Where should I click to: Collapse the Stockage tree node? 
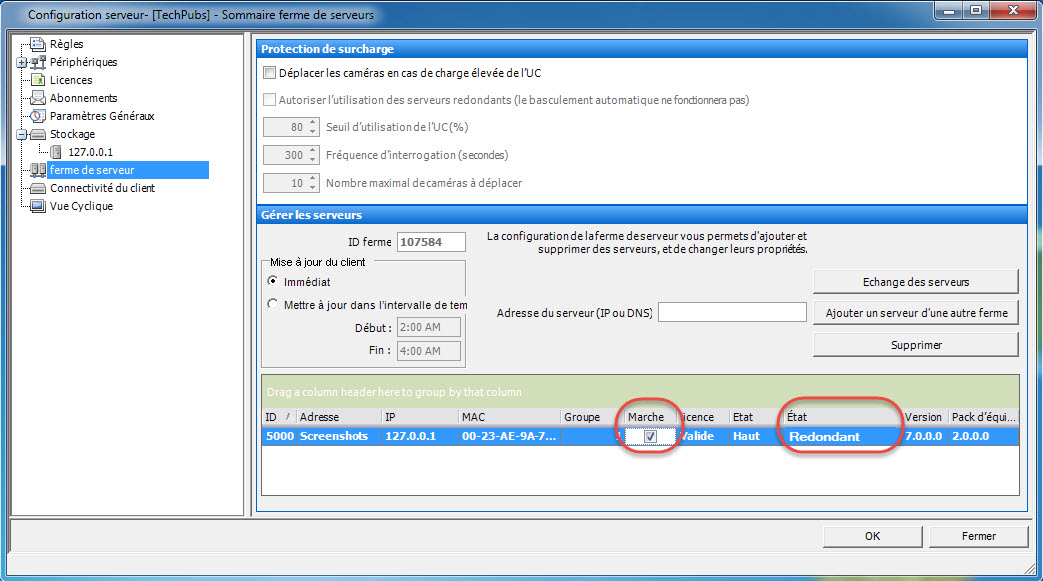[x=21, y=134]
